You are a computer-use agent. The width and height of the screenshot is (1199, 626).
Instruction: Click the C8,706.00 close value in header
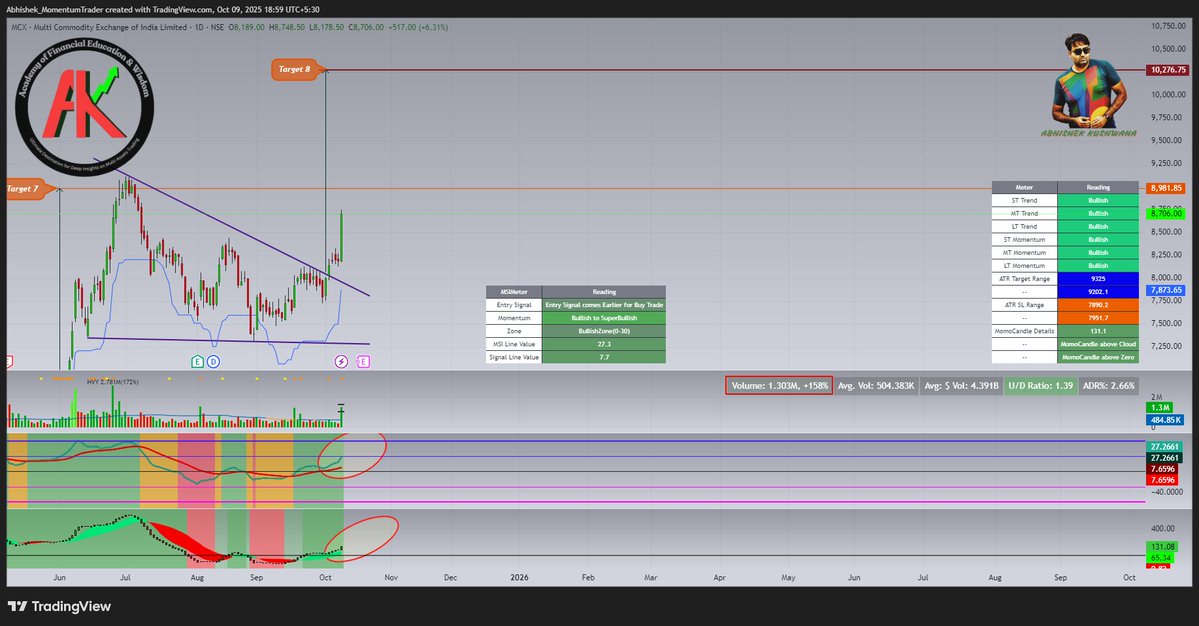point(366,28)
